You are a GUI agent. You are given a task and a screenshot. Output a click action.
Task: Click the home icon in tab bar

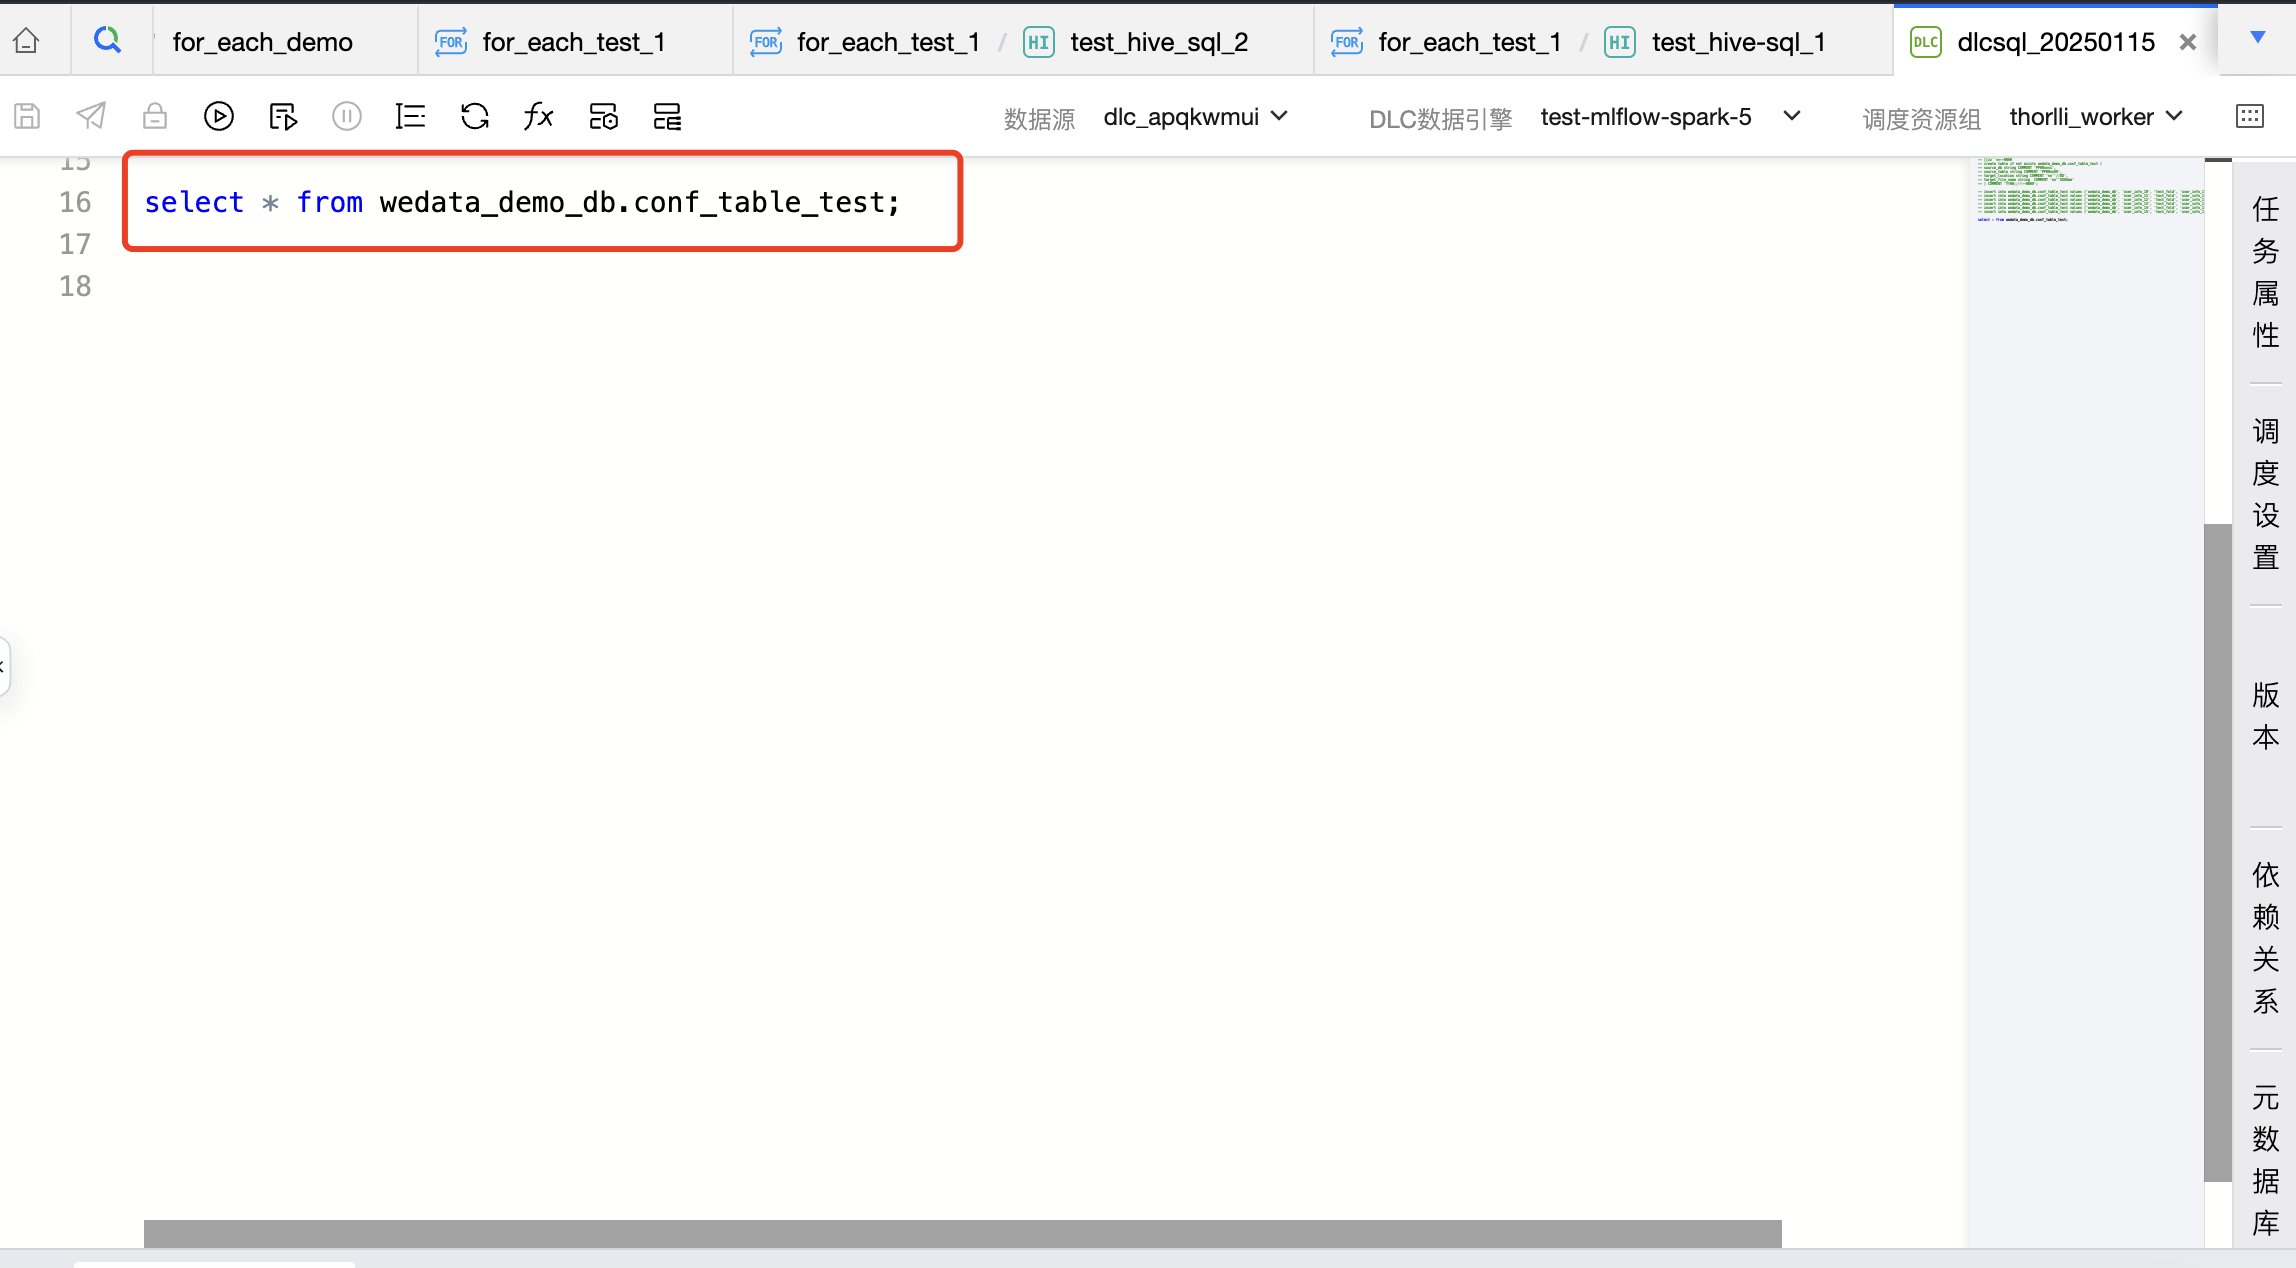pos(27,41)
